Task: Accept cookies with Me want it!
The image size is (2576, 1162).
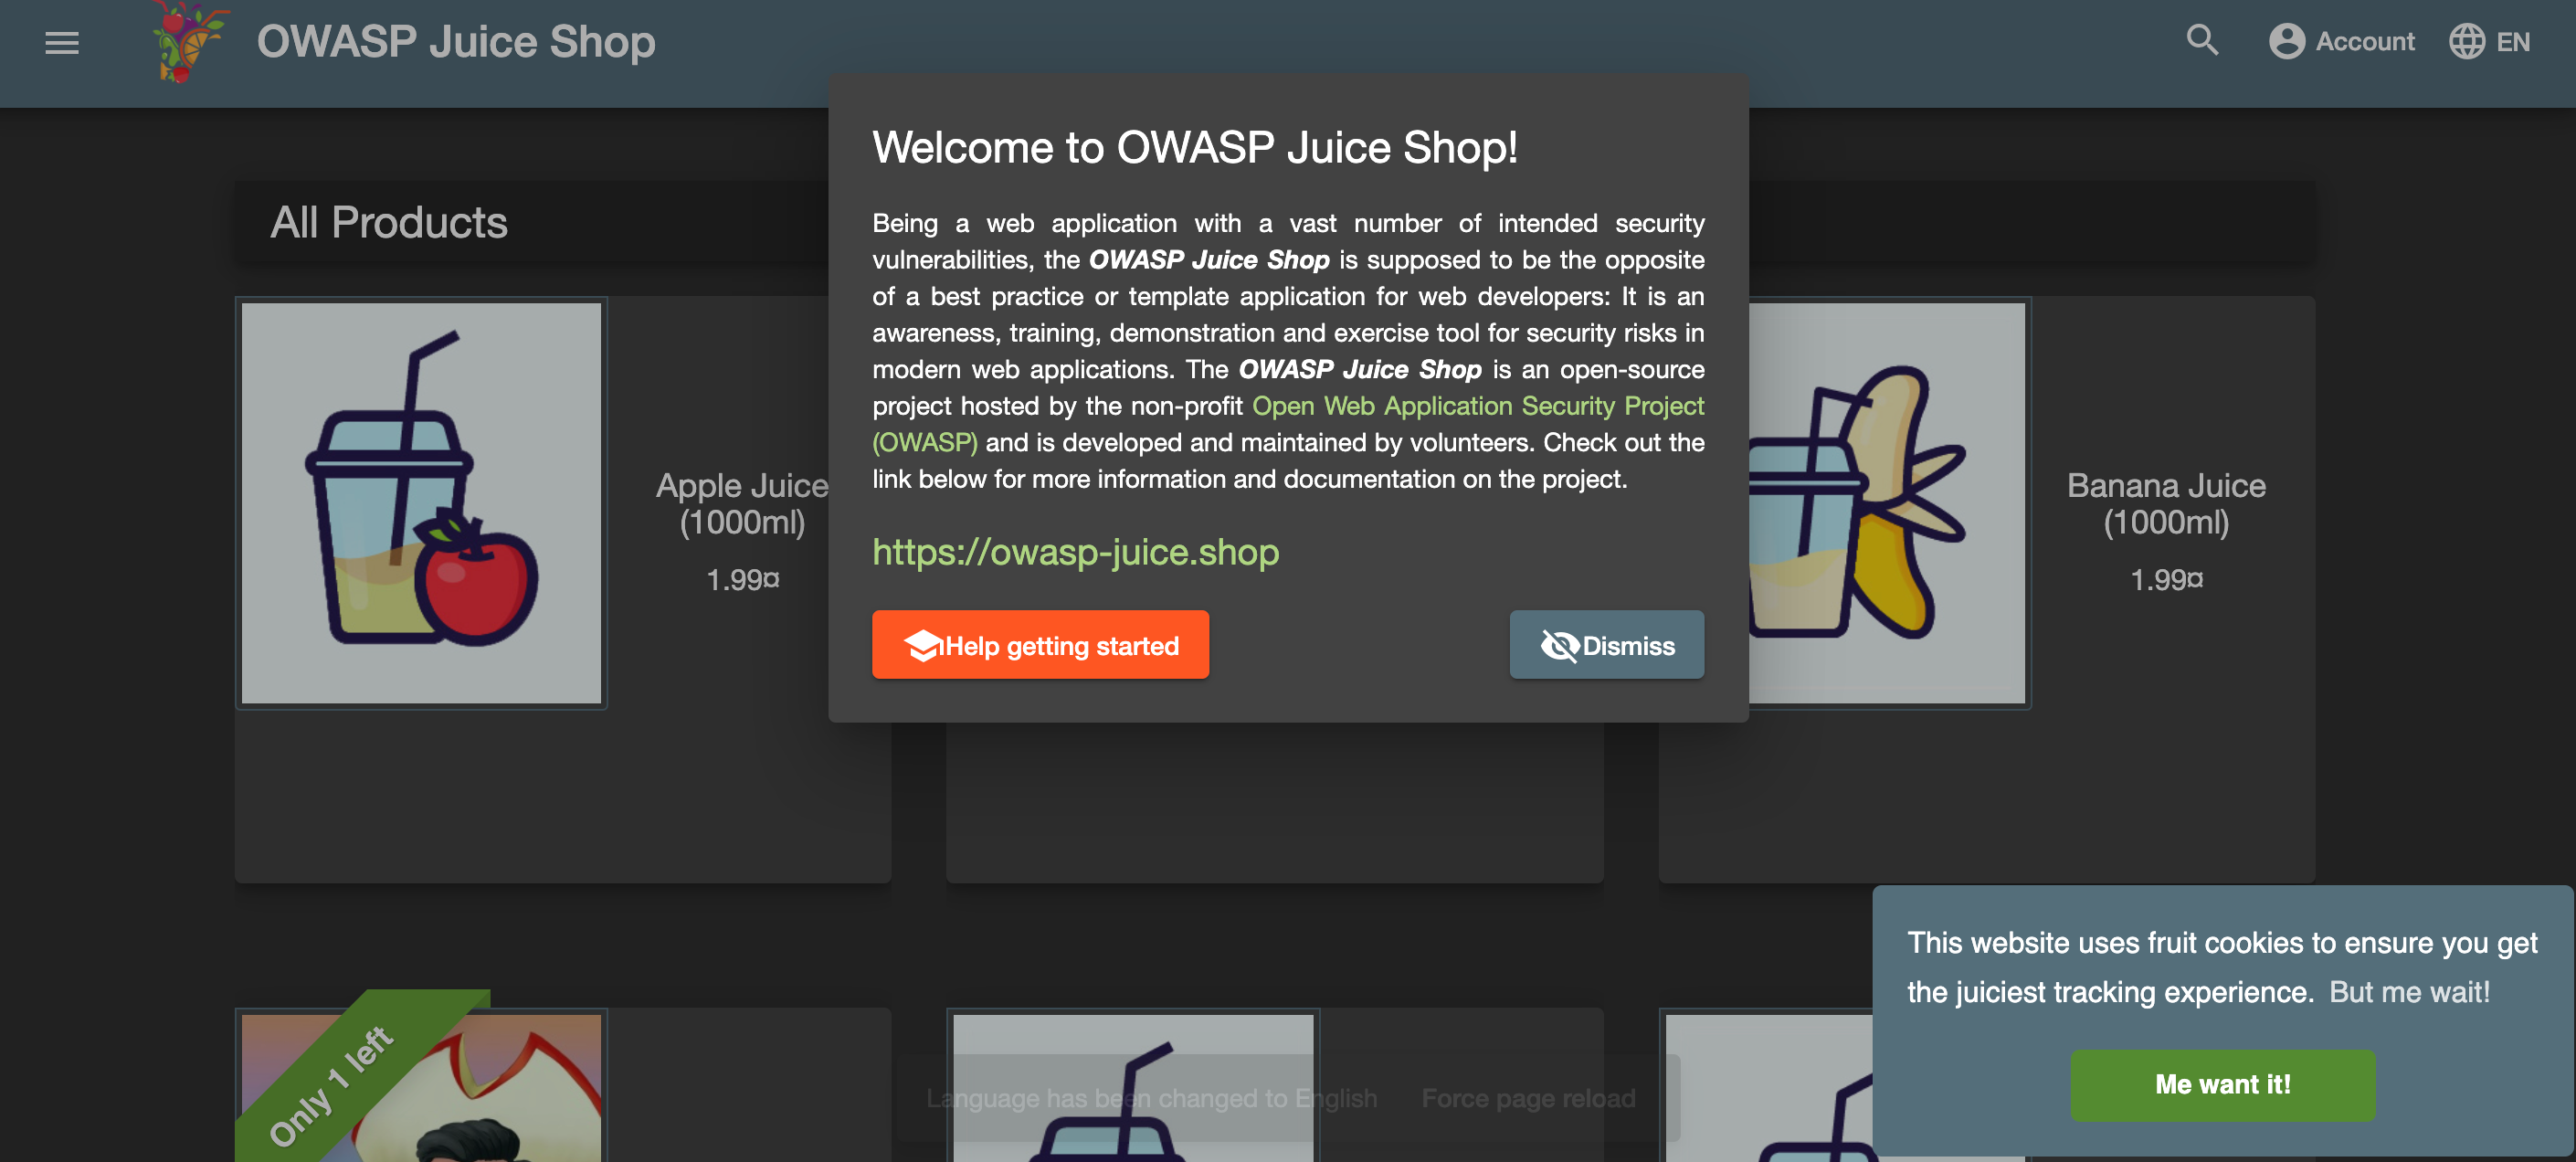Action: [x=2222, y=1084]
